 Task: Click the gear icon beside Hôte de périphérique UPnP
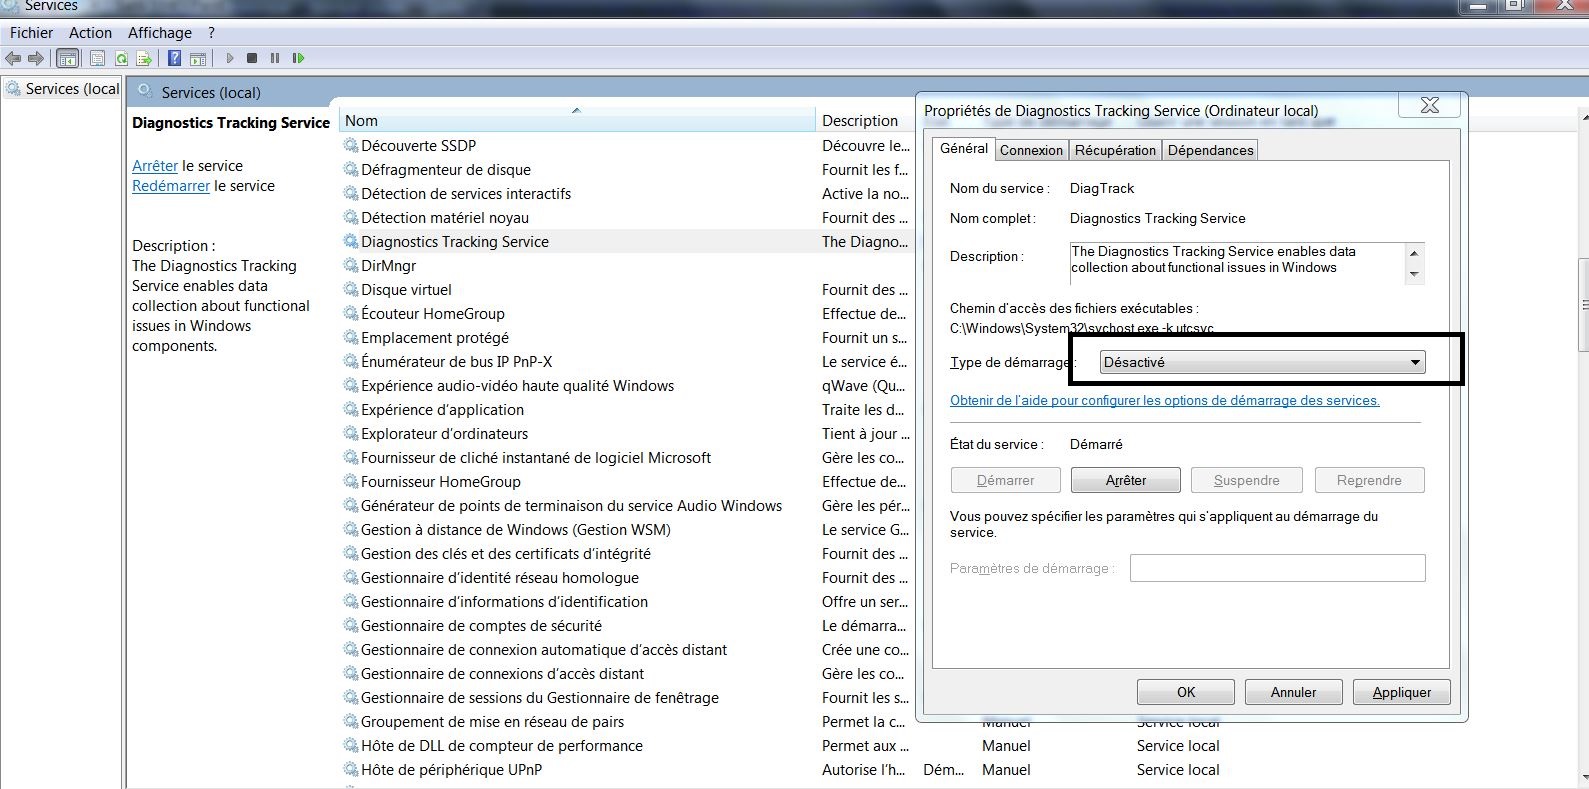351,769
